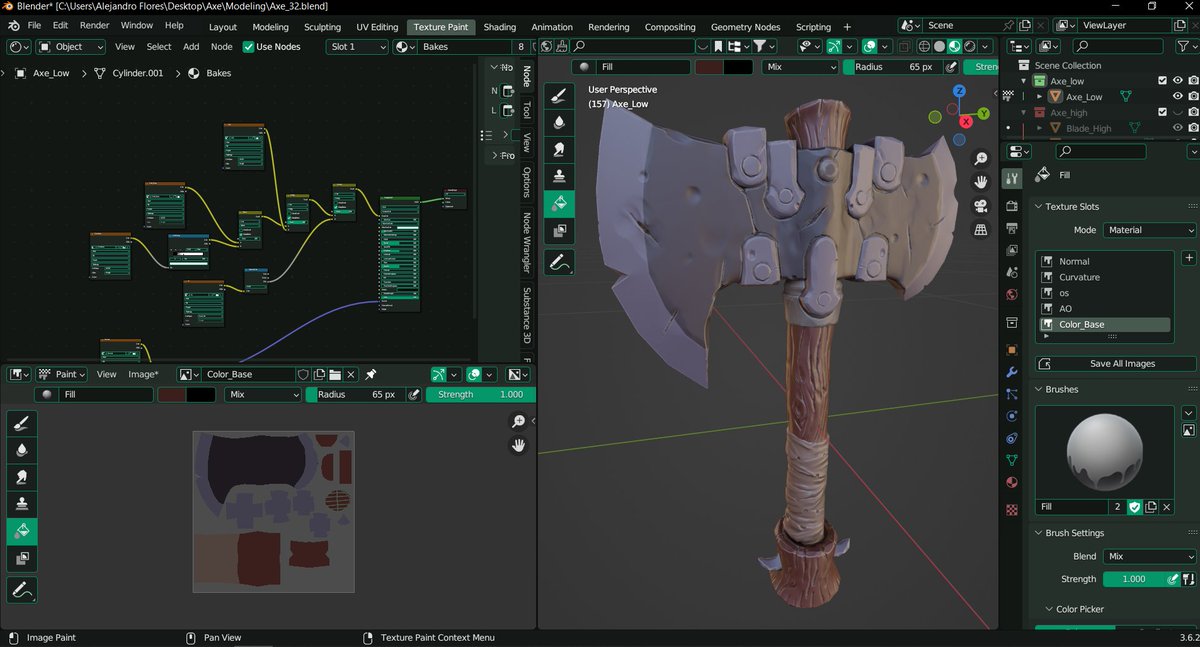Toggle radius pressure sensitivity in viewport header
Screen dimensions: 1200x647
tap(951, 67)
